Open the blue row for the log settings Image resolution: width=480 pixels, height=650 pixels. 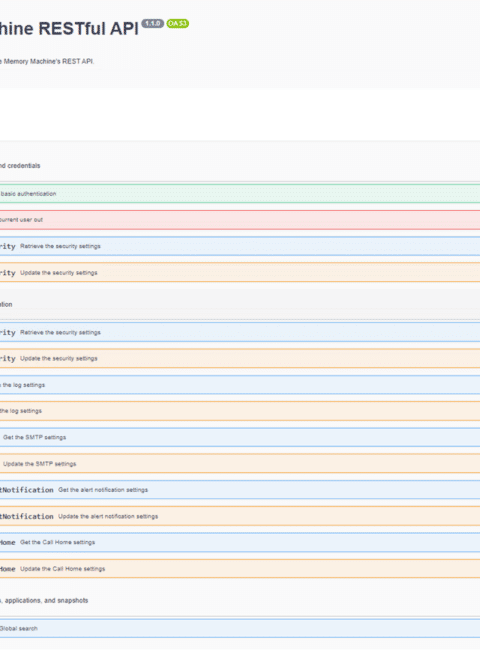(240, 385)
